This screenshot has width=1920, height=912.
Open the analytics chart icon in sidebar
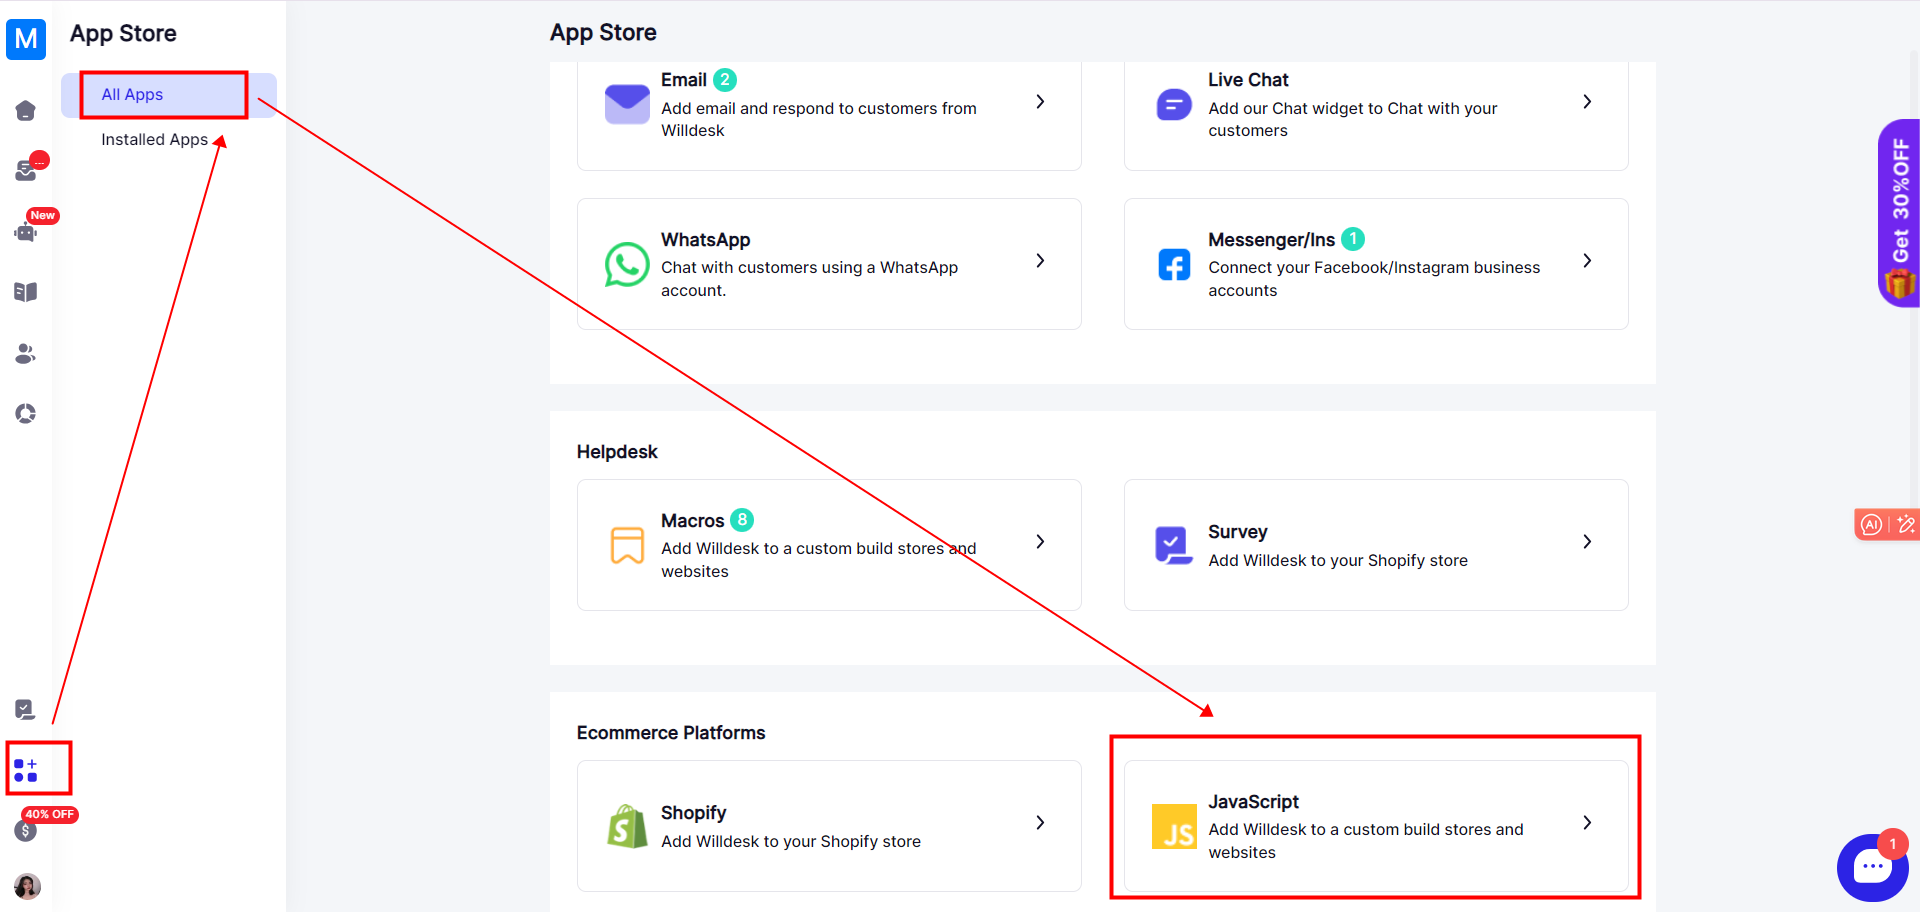tap(26, 414)
